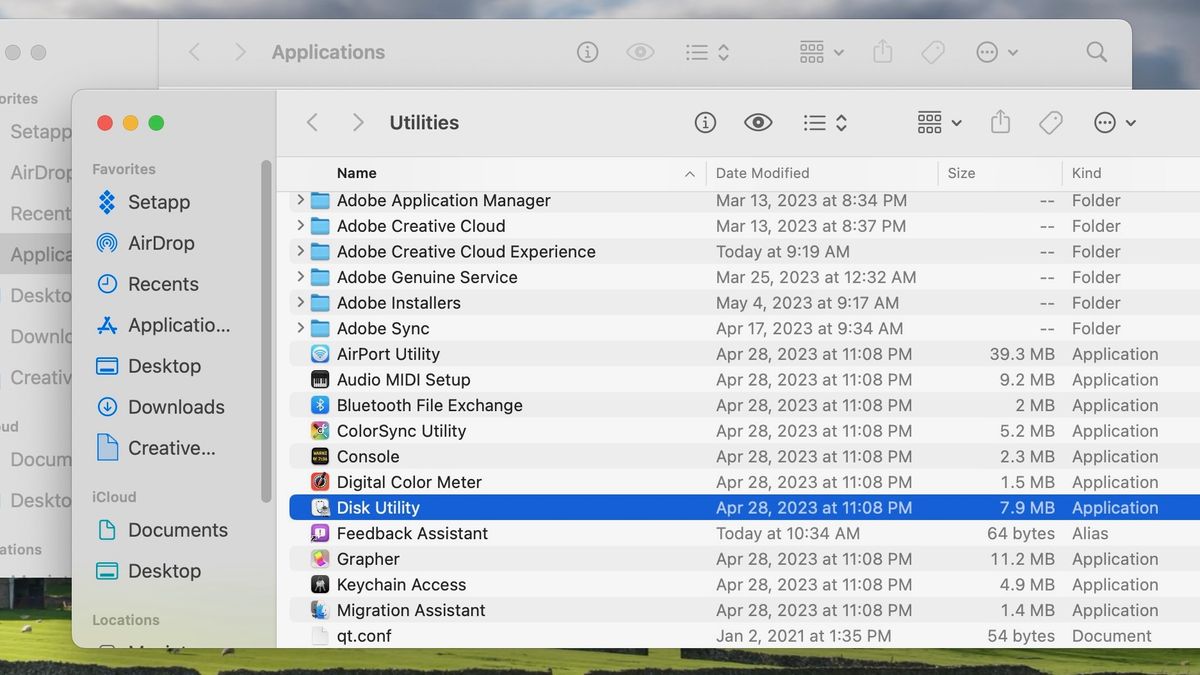This screenshot has height=675, width=1200.
Task: Click the Quick Look eye icon
Action: [758, 122]
